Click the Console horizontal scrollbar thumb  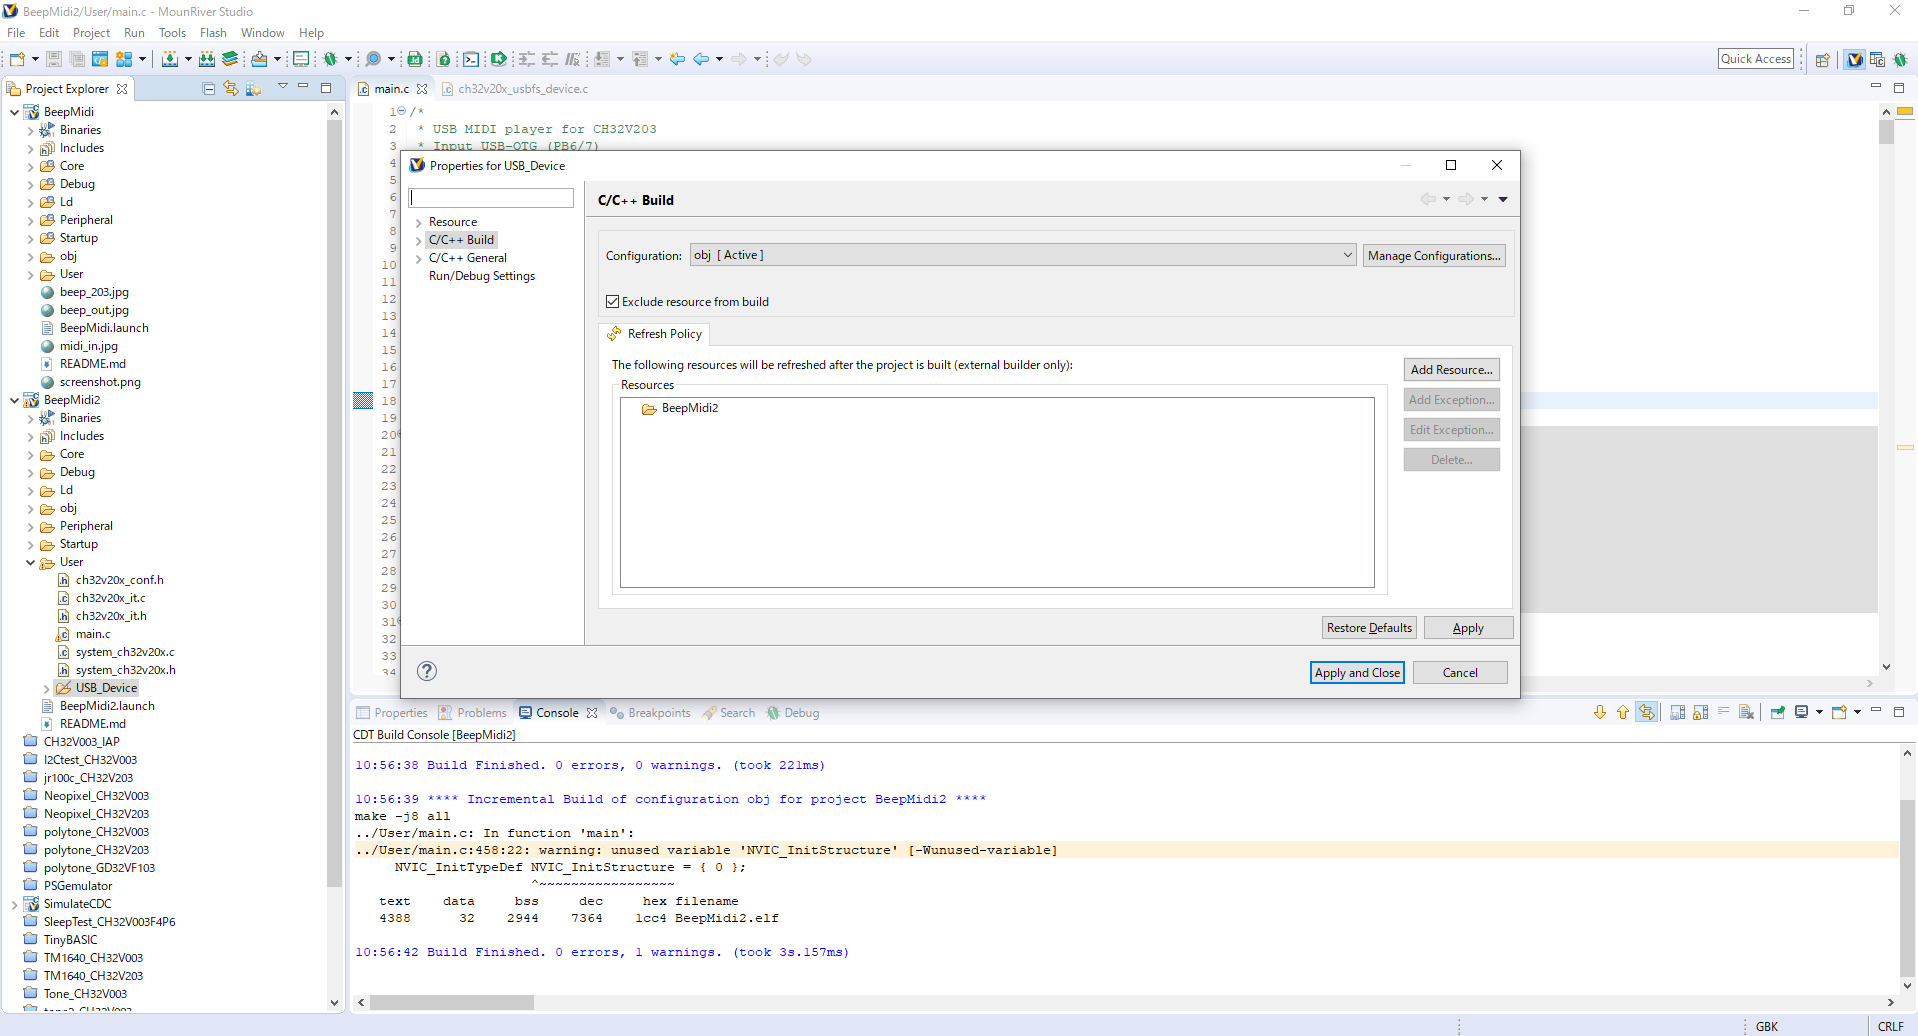tap(452, 1002)
